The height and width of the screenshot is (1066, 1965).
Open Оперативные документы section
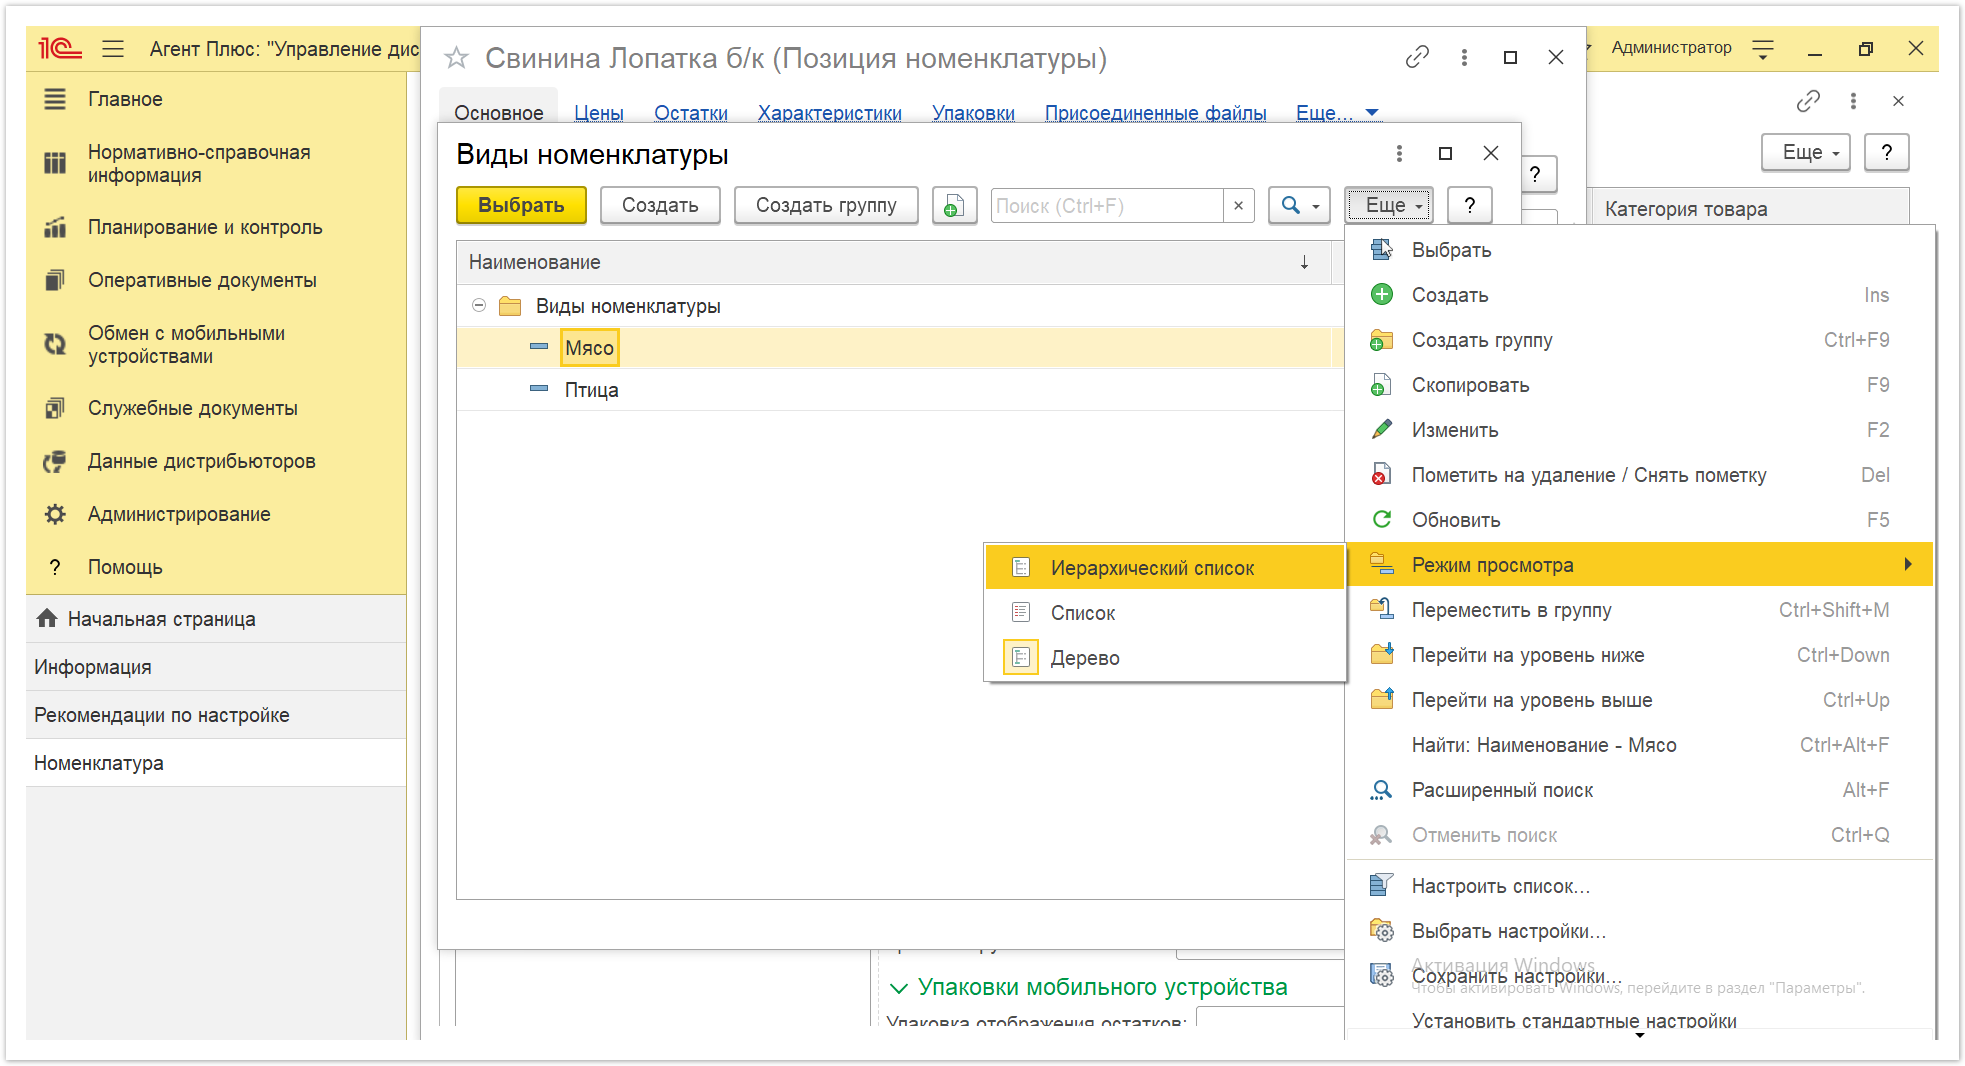coord(202,280)
